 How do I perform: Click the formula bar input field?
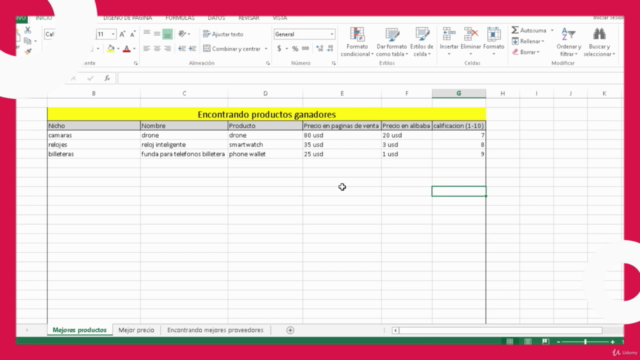[370, 78]
